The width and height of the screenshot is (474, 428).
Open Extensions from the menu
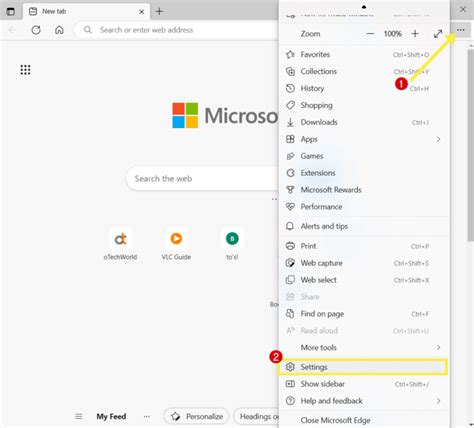(x=364, y=173)
